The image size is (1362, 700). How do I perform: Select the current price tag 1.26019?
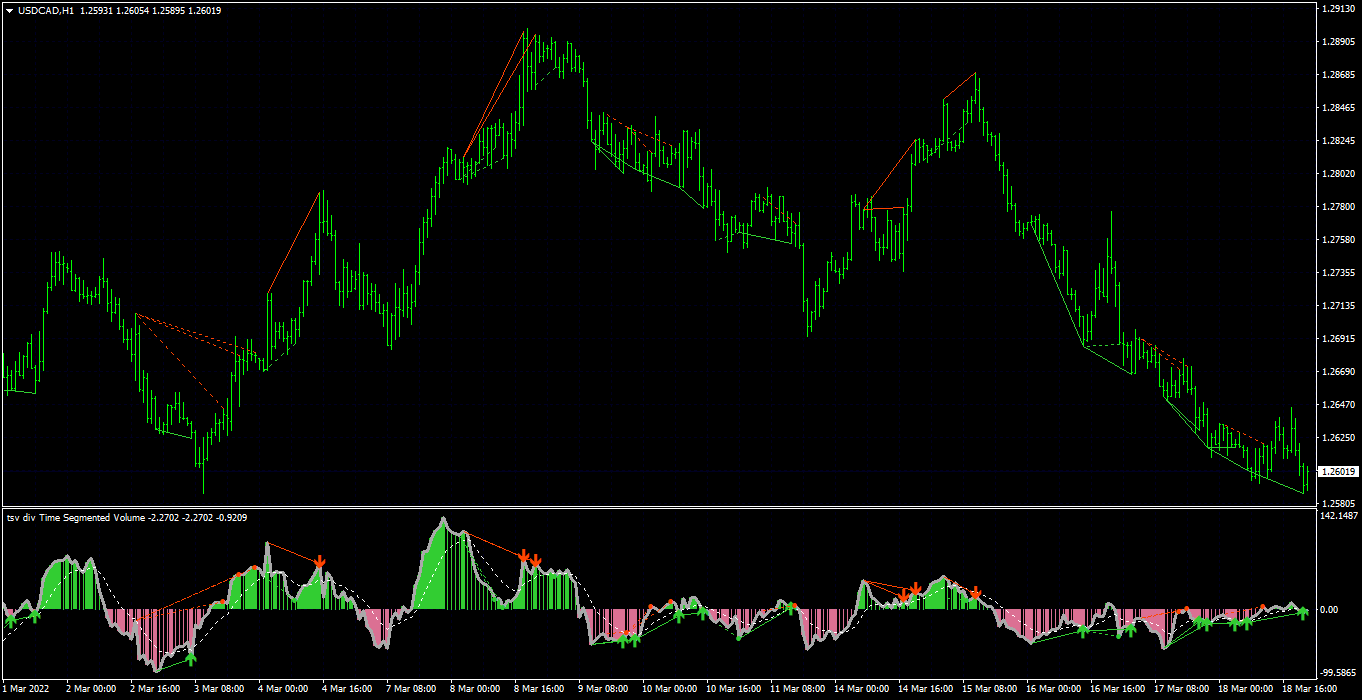coord(1338,471)
